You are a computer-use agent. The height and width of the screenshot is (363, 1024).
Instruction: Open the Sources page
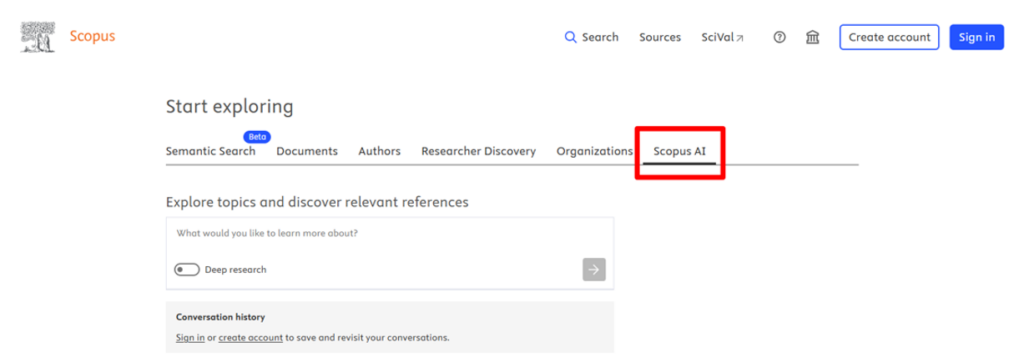(x=660, y=37)
